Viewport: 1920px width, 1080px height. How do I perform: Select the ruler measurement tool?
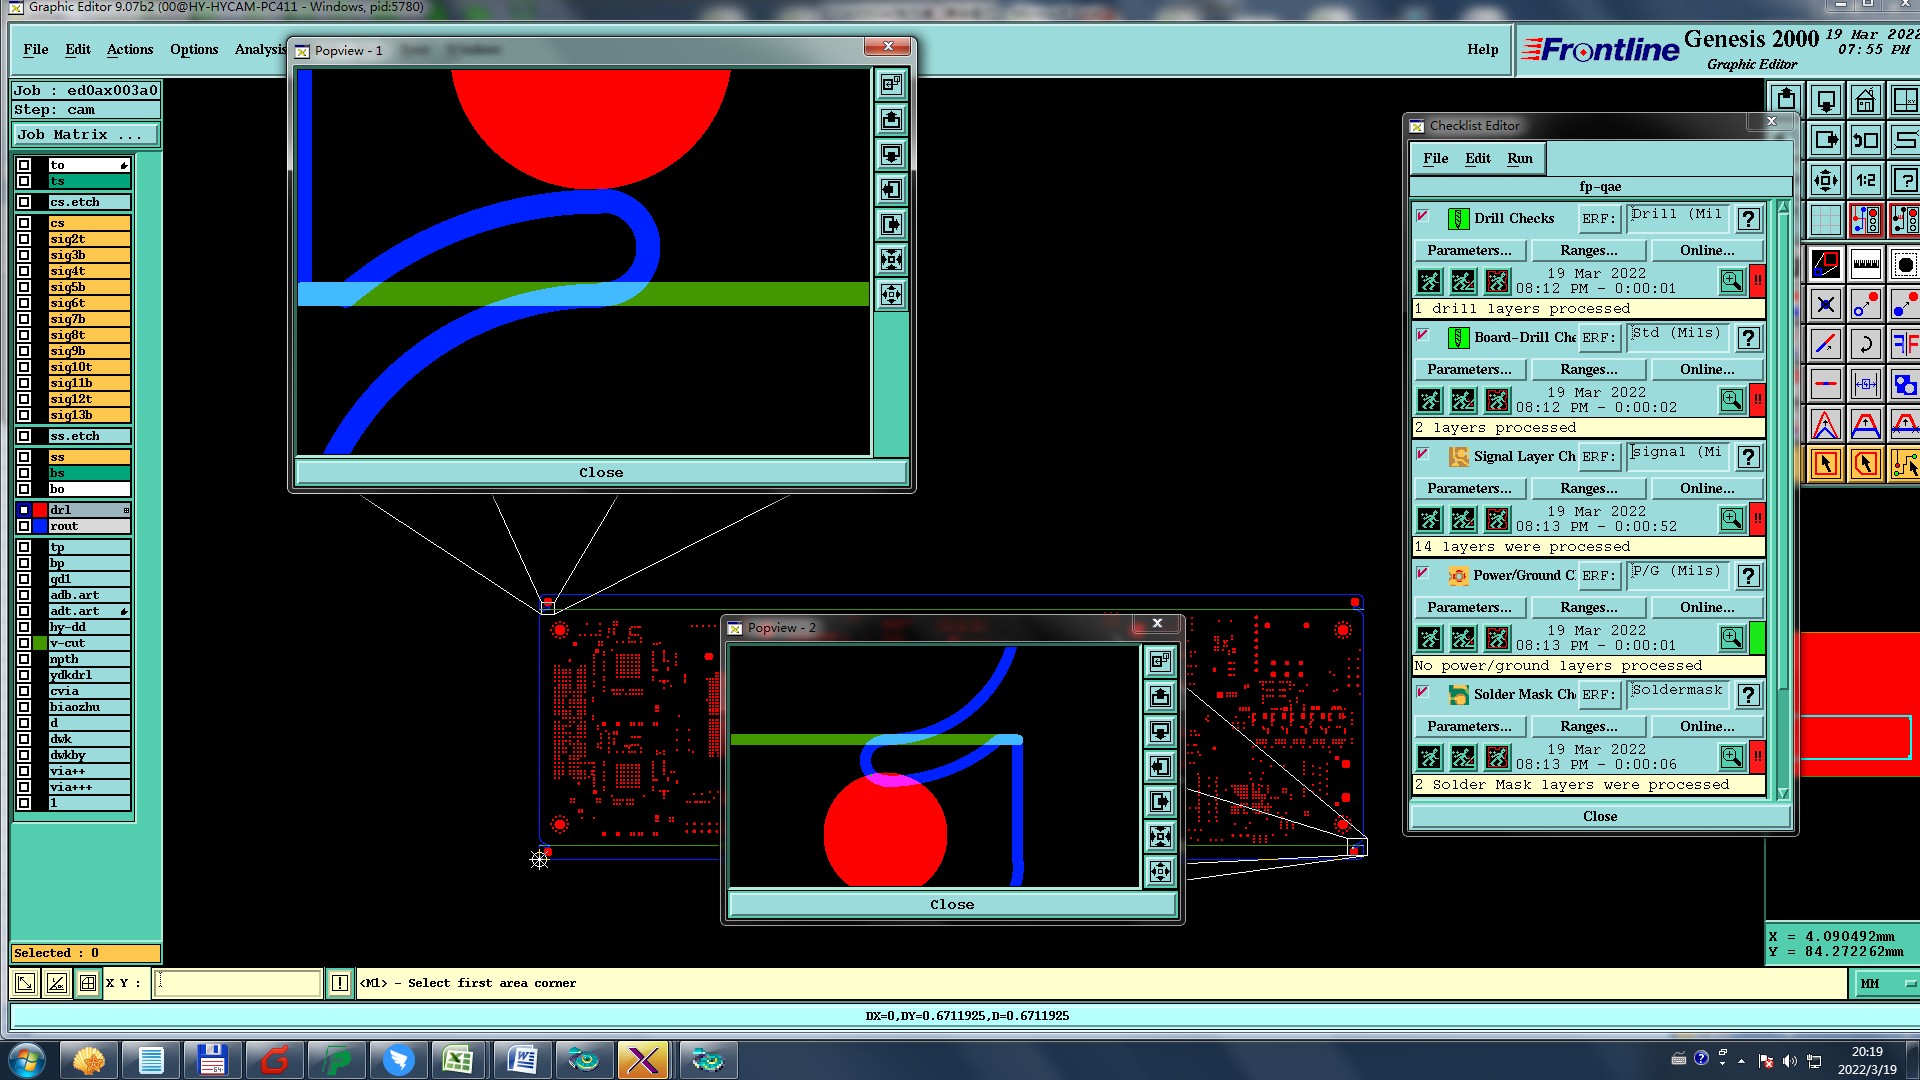click(1865, 264)
